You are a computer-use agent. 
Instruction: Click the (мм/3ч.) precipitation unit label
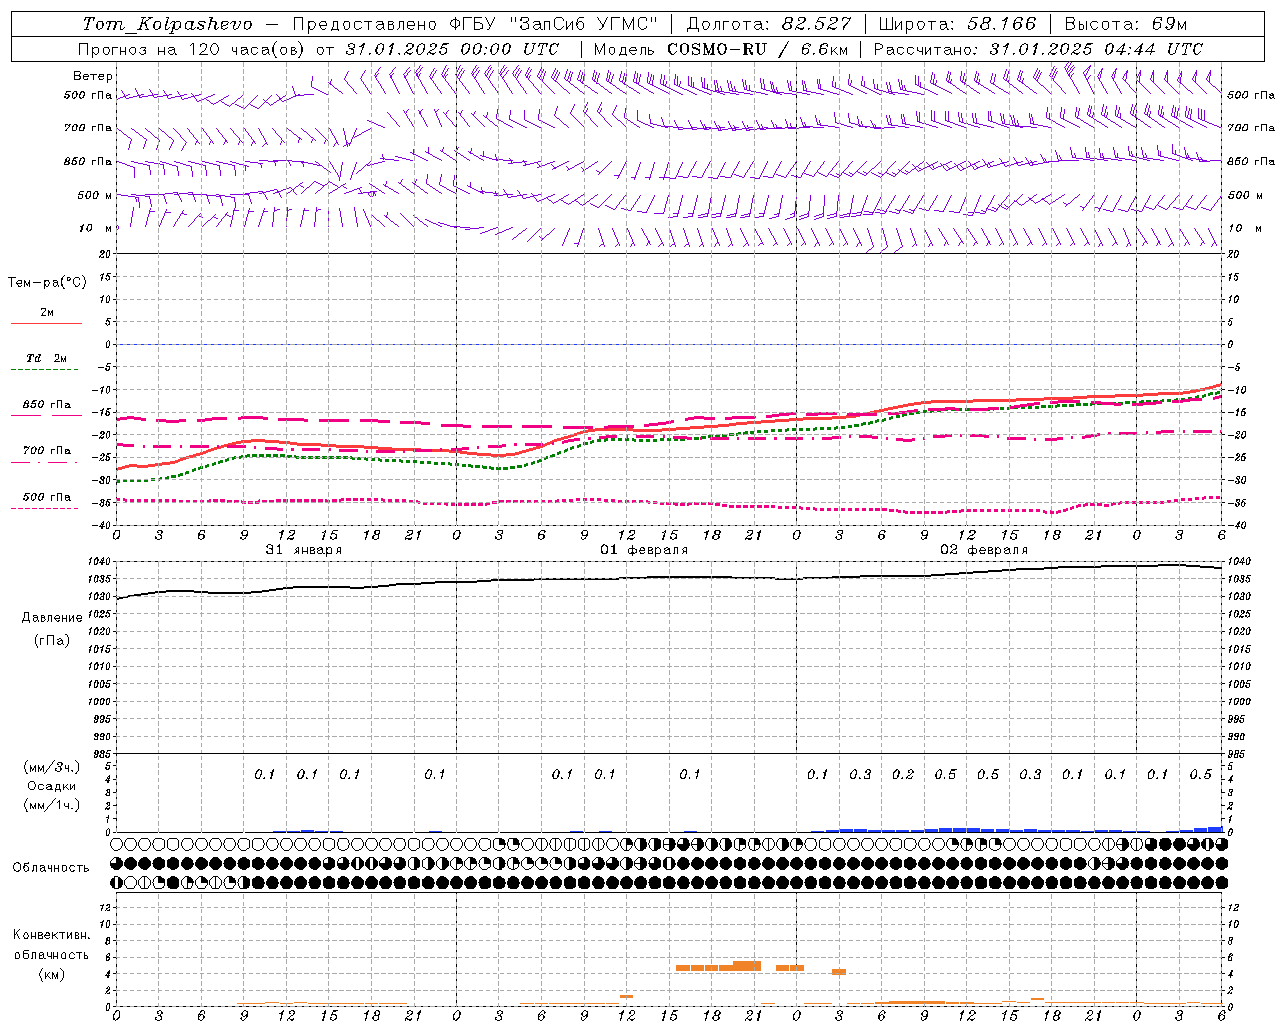coord(52,767)
